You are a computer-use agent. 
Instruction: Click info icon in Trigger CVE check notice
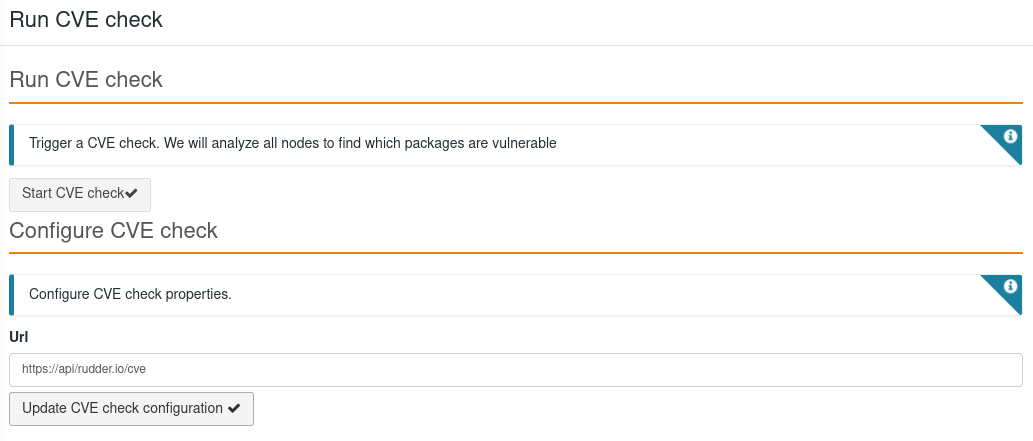click(1010, 135)
